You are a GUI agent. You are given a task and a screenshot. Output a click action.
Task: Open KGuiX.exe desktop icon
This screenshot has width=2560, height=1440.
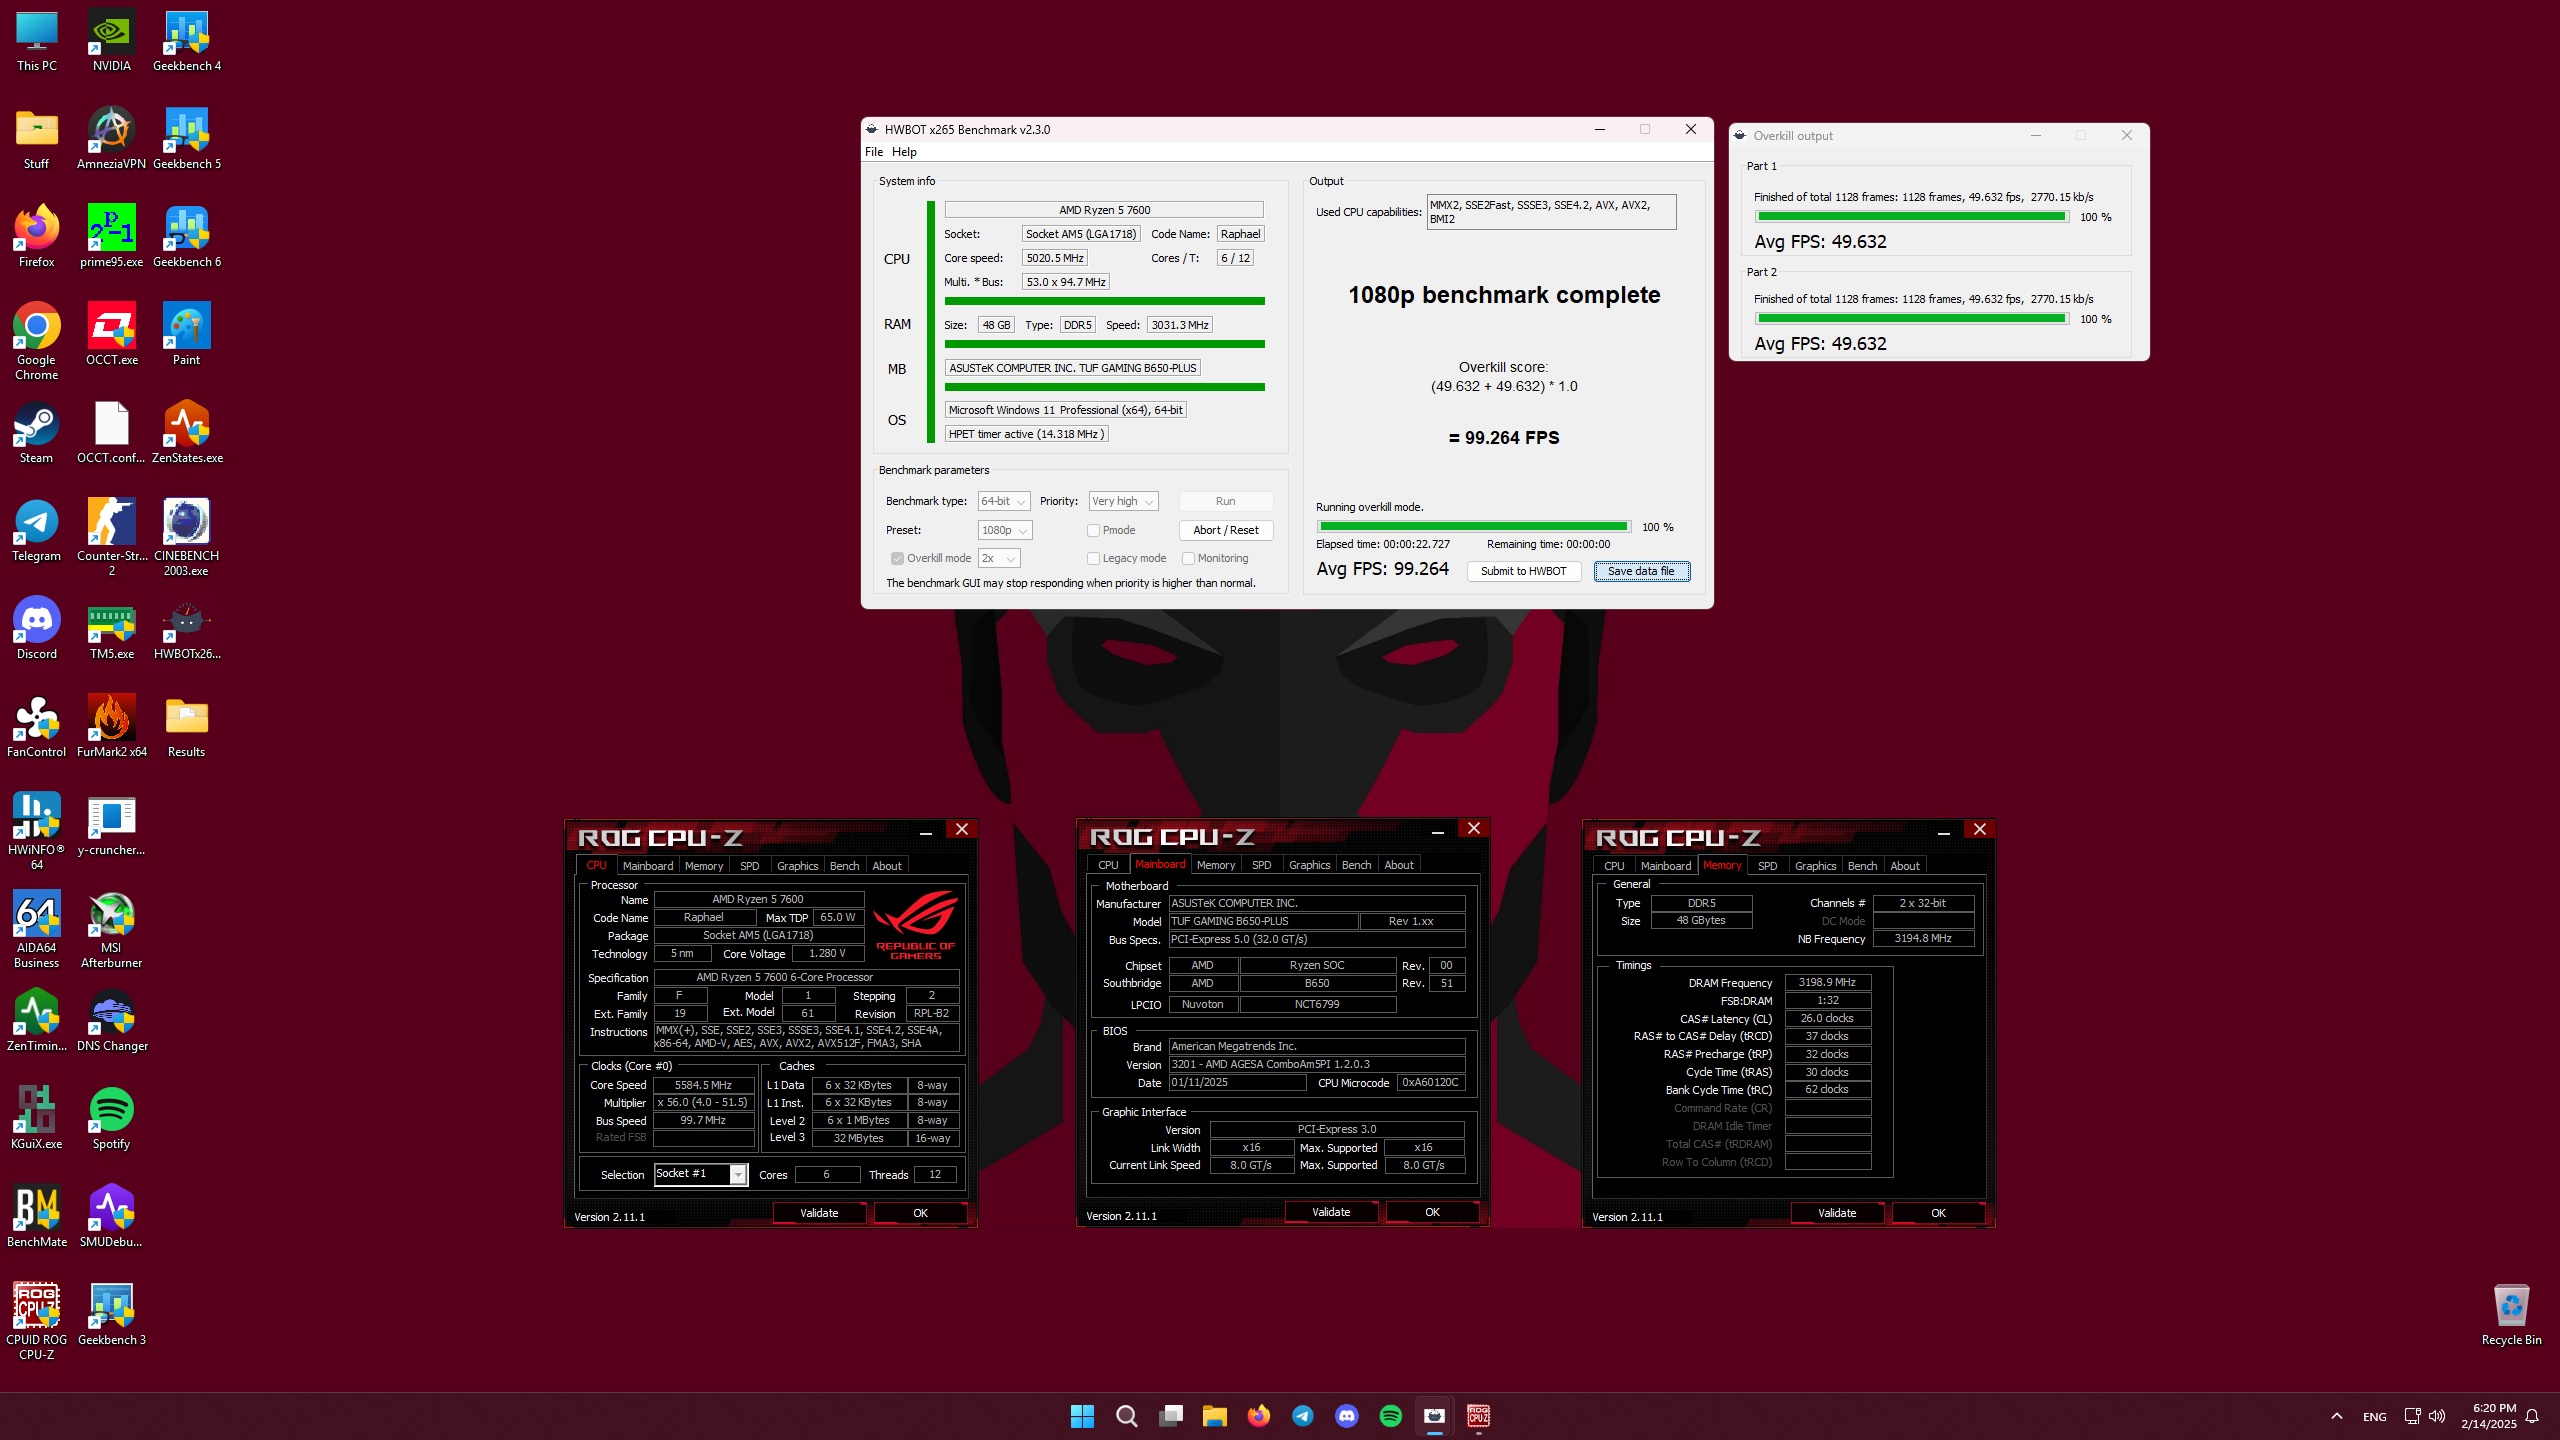[x=37, y=1118]
